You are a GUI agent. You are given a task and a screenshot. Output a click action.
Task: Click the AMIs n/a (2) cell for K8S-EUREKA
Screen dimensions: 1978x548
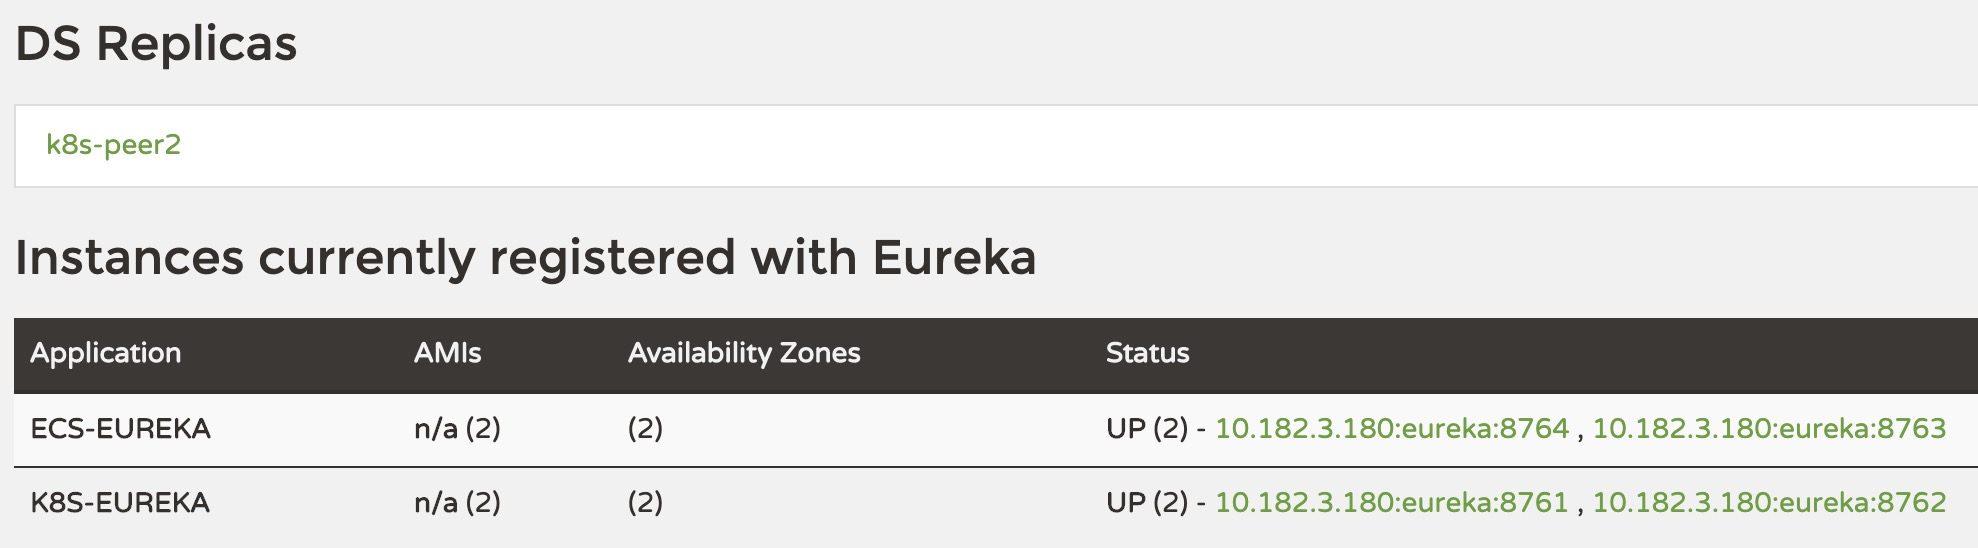click(457, 502)
